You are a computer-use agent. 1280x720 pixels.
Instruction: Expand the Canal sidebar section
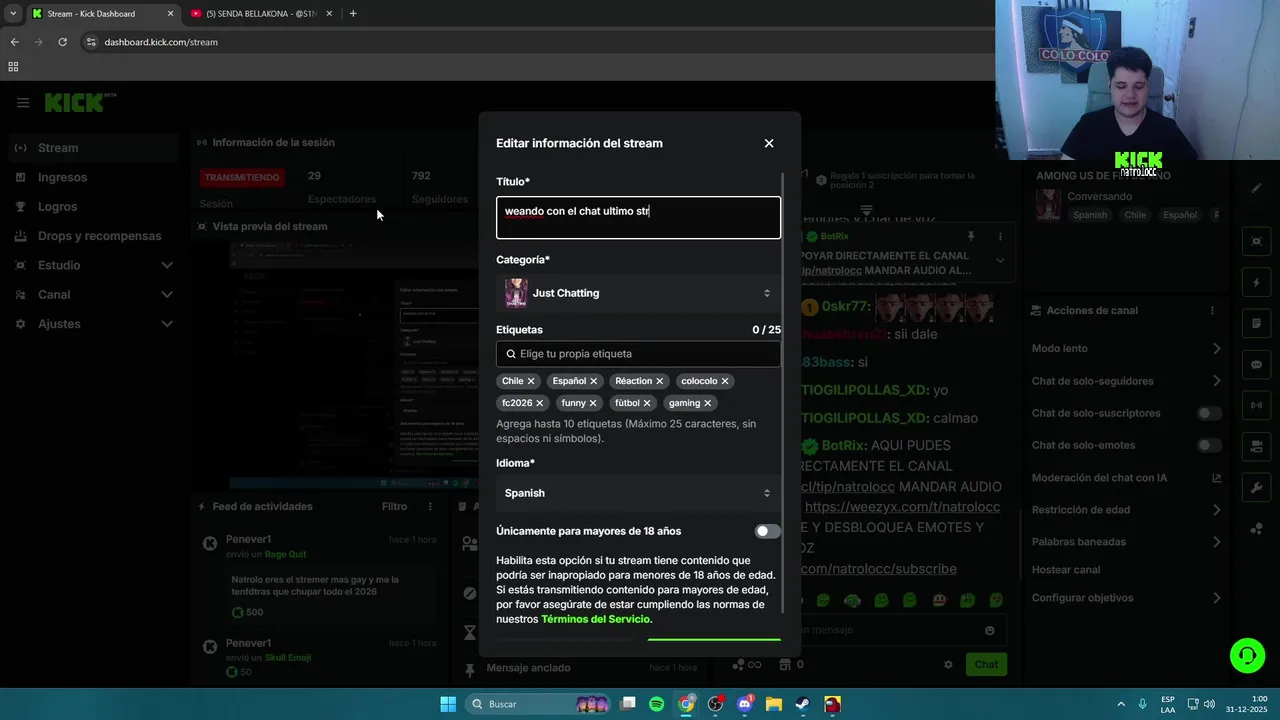pyautogui.click(x=95, y=294)
